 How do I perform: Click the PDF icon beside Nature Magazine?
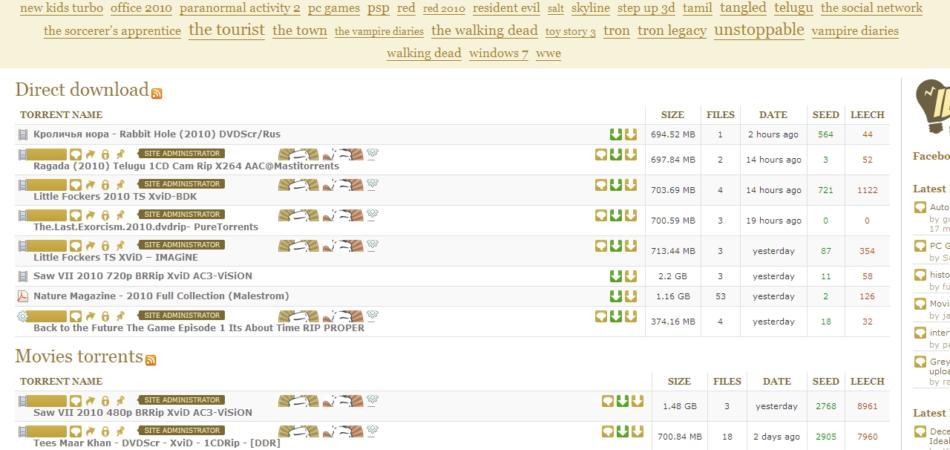tap(23, 296)
